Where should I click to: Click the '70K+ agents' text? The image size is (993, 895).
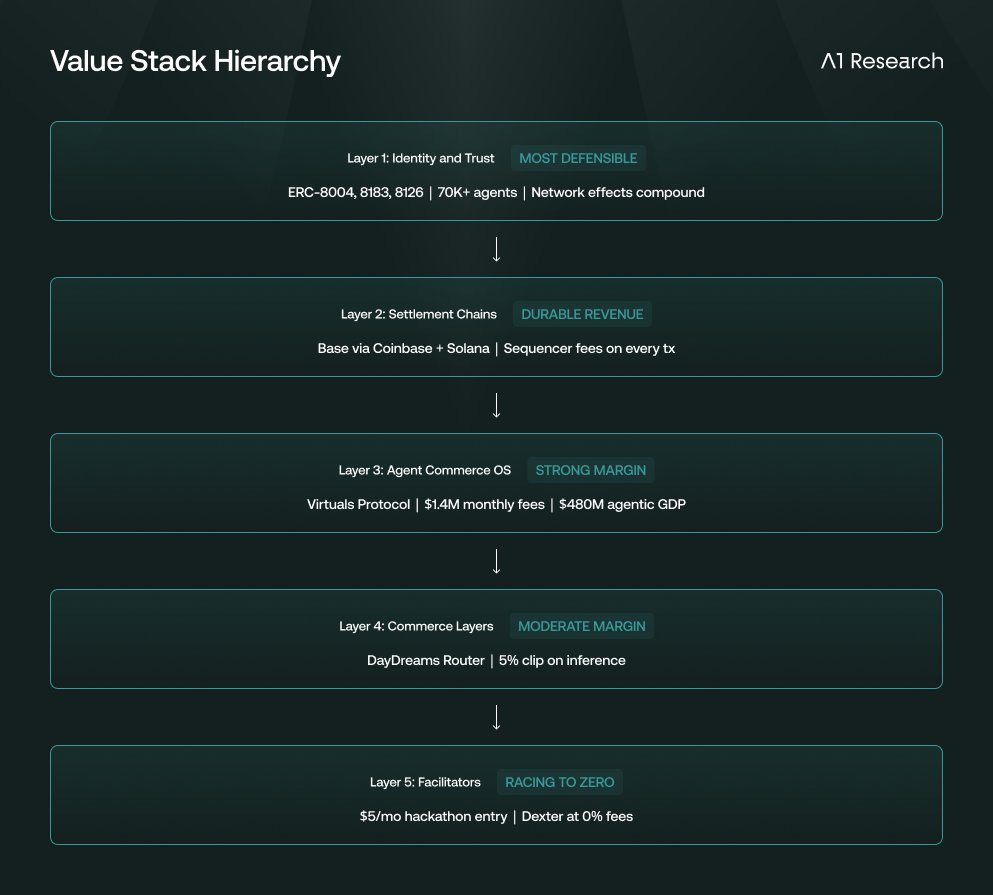(477, 193)
